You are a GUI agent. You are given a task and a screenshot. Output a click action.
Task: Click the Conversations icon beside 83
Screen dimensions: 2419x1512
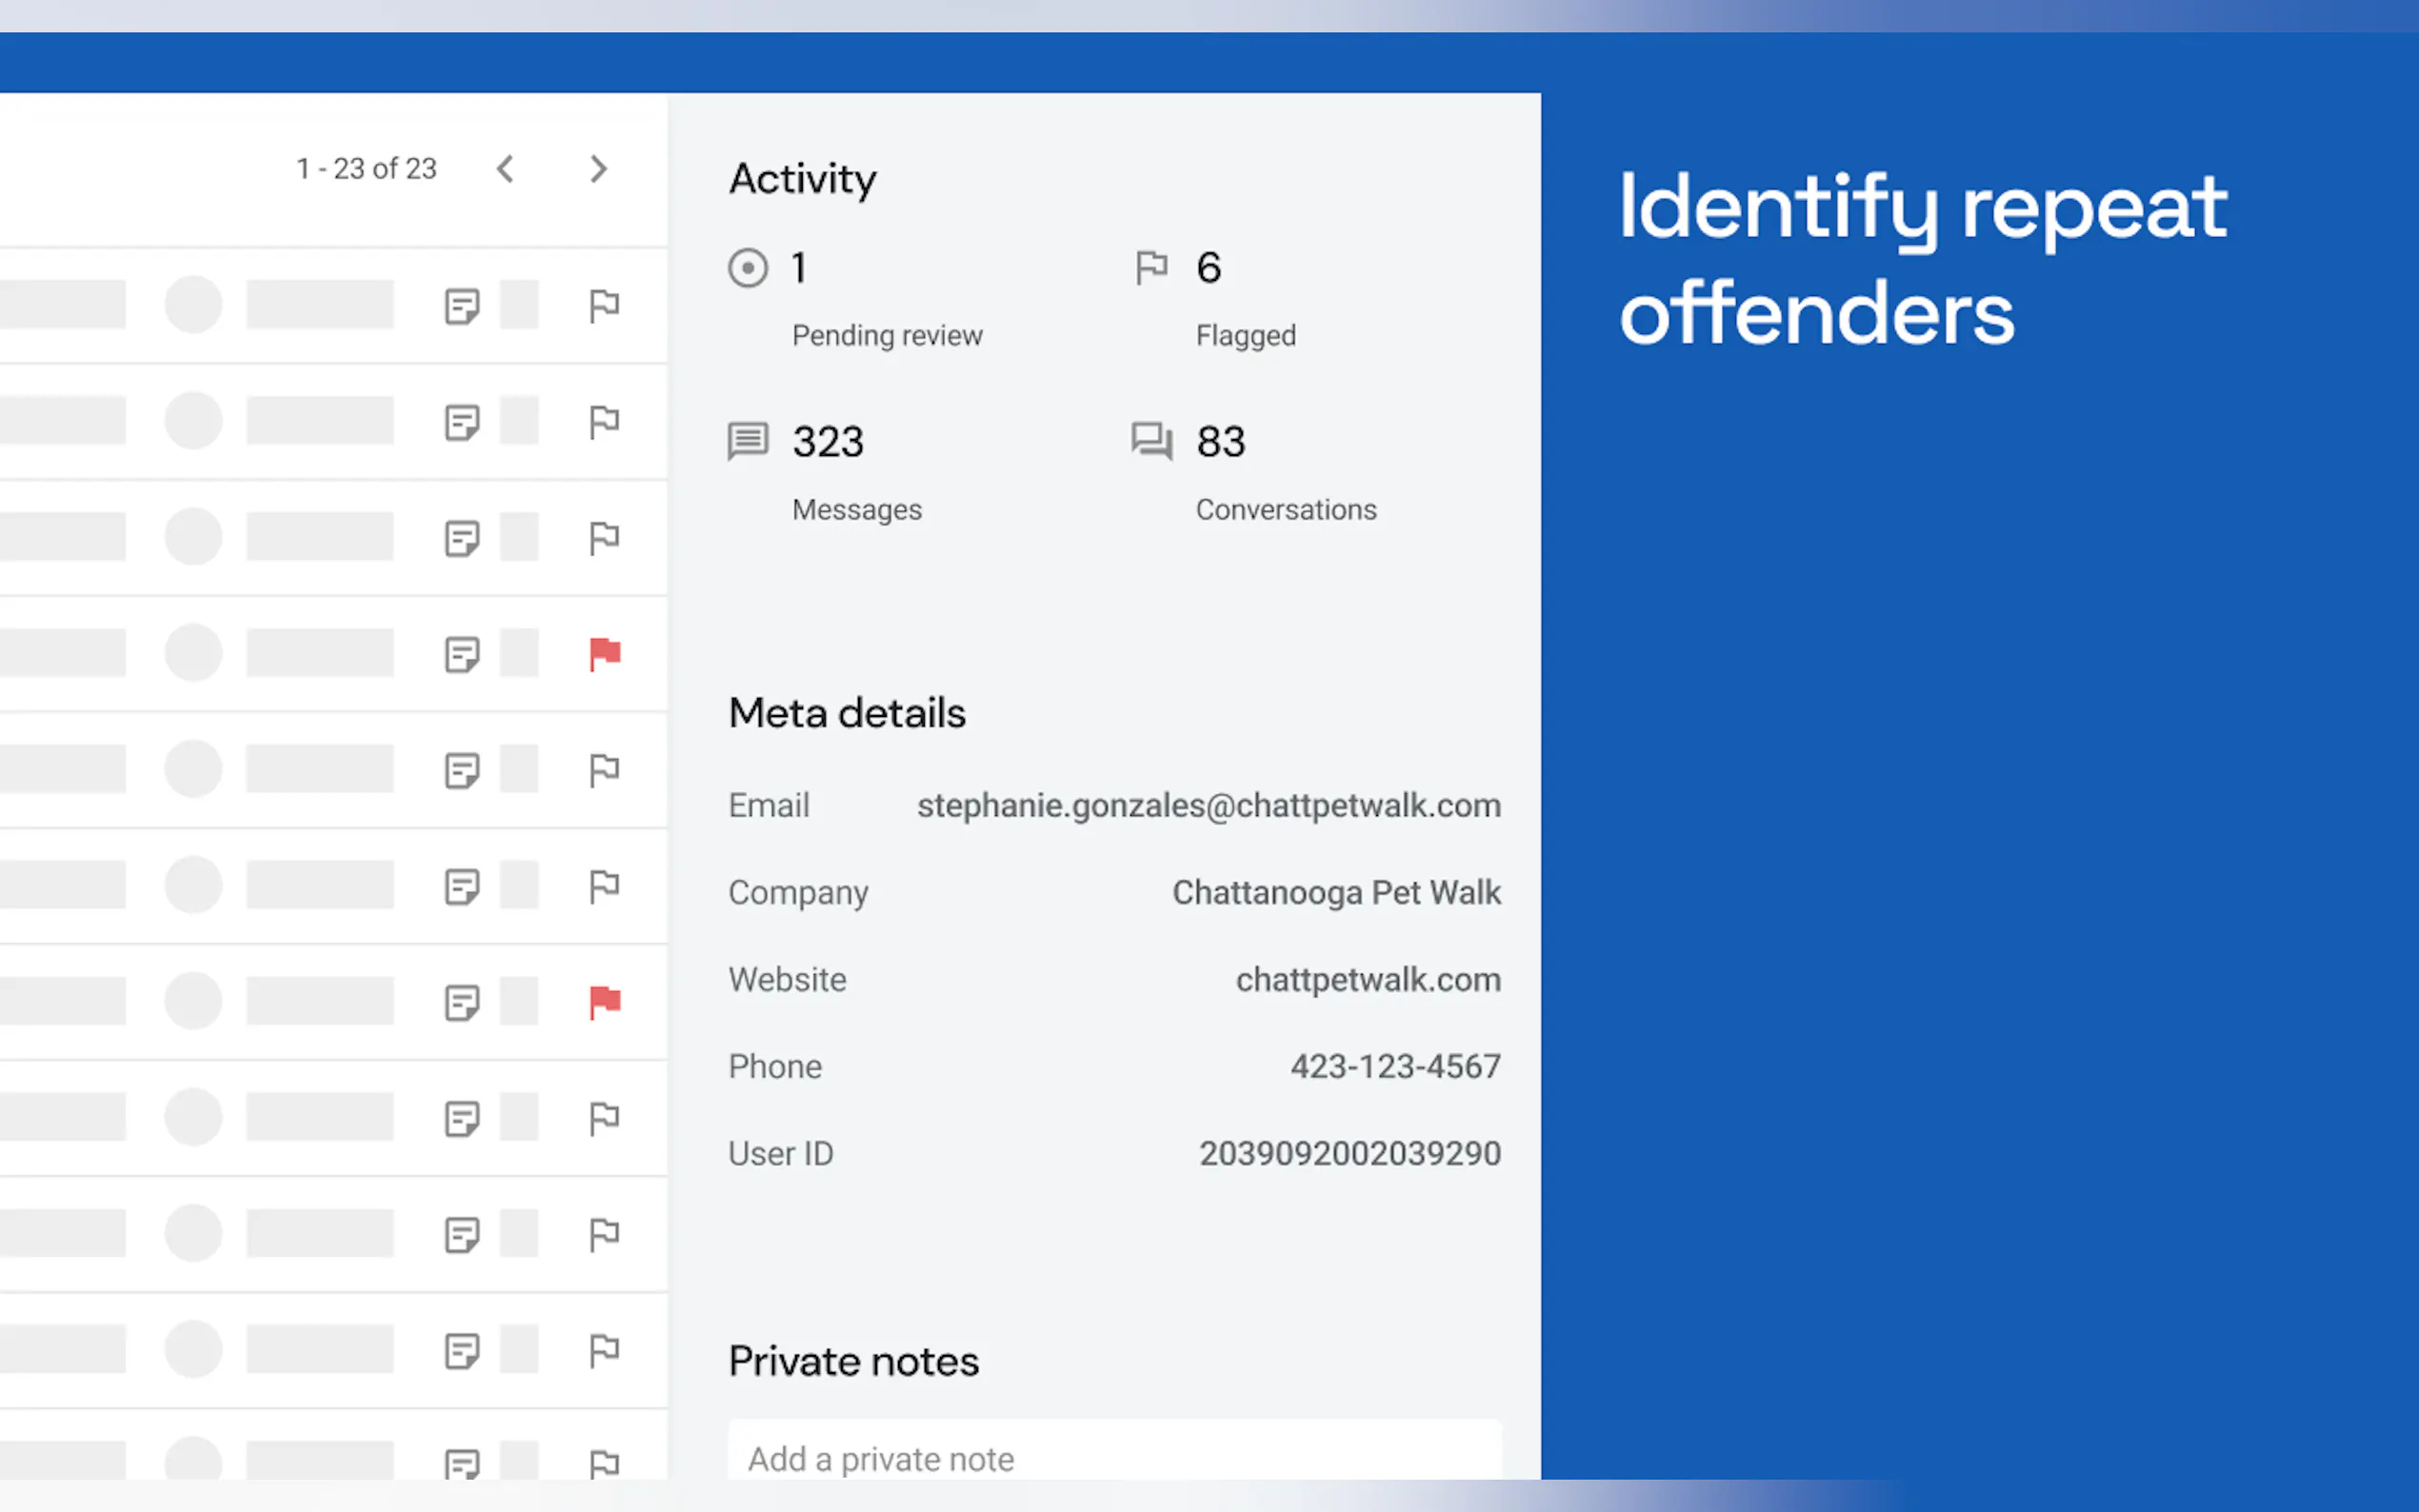coord(1151,441)
